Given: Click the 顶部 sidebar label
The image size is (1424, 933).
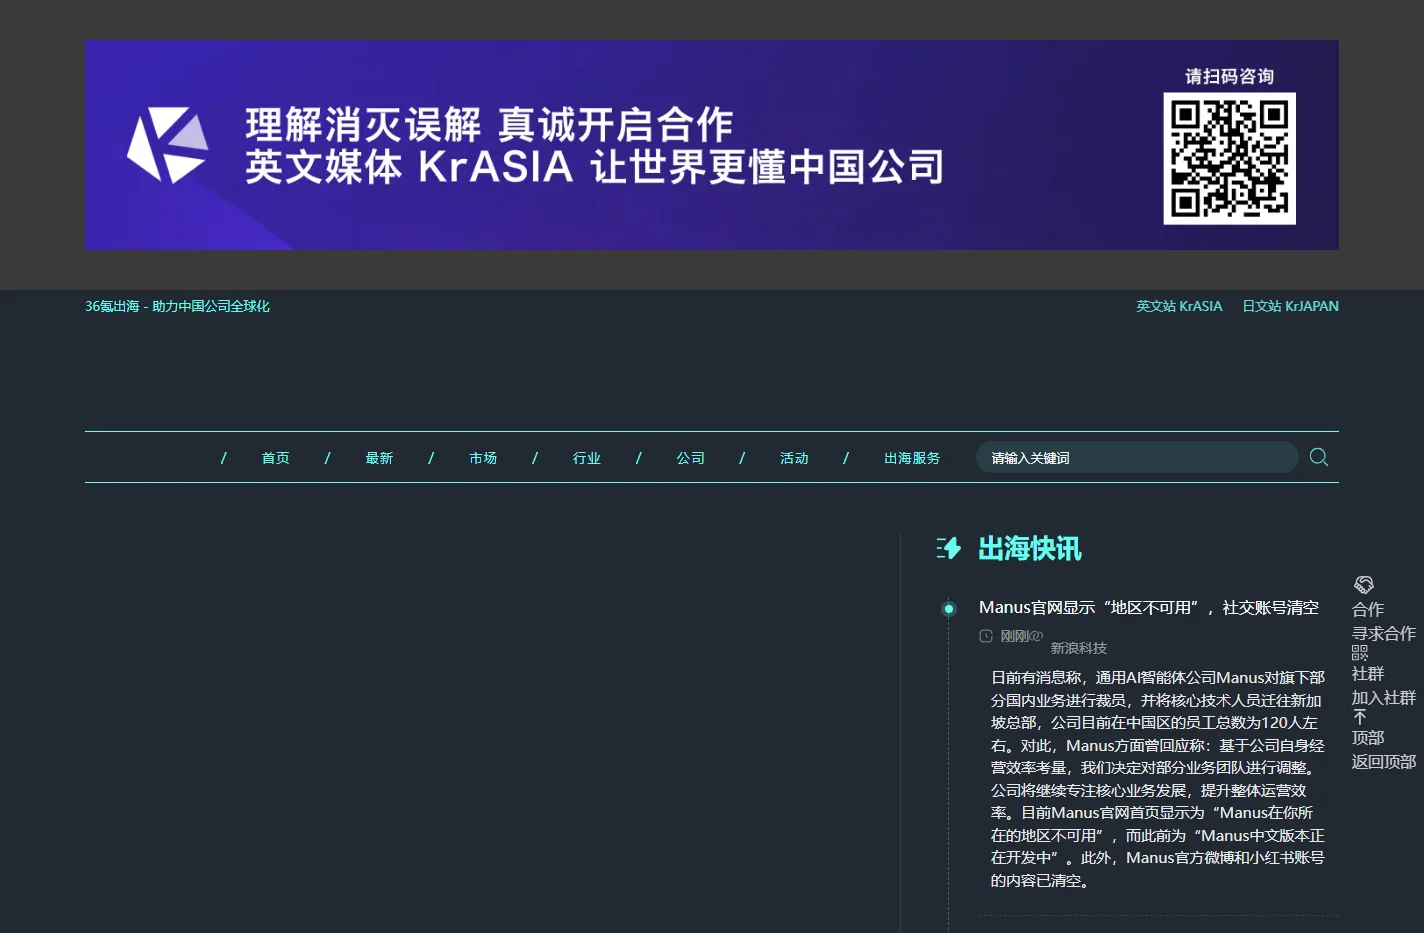Looking at the screenshot, I should click(1368, 737).
